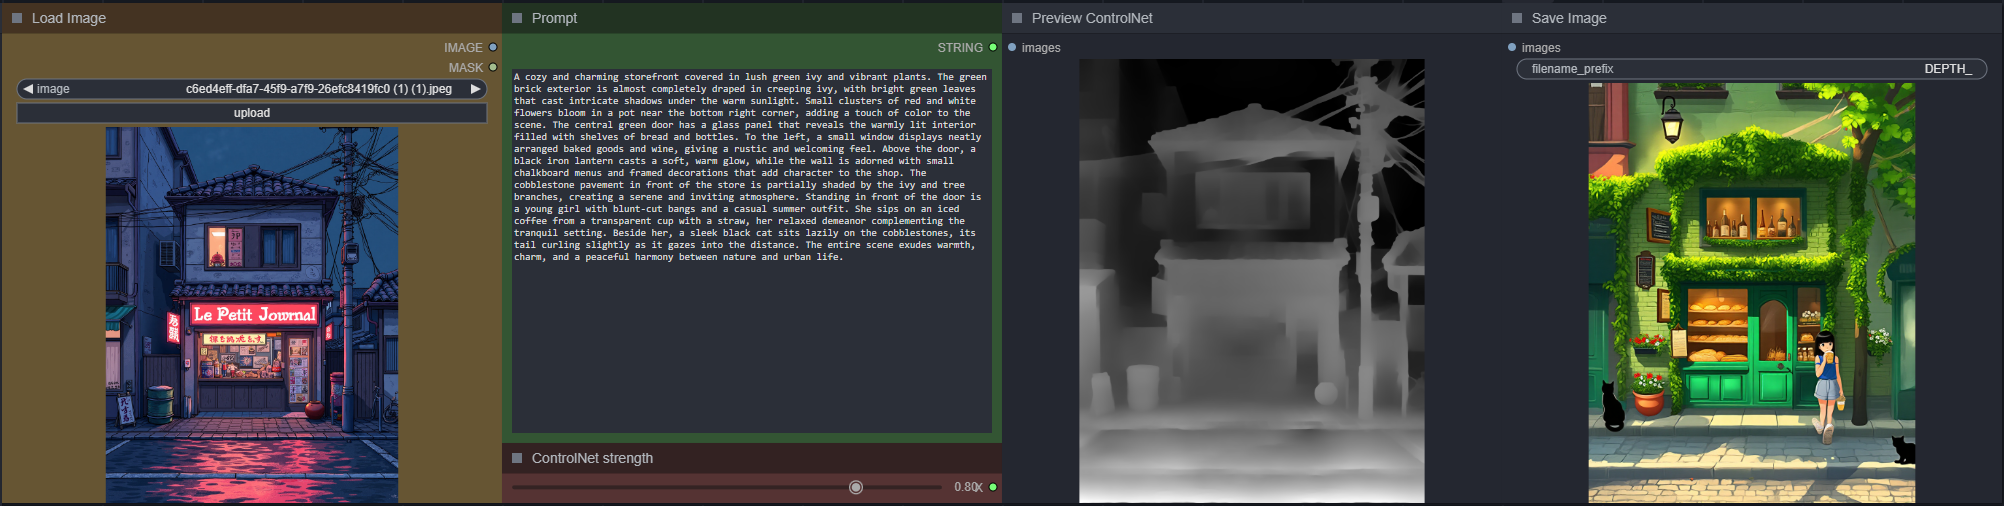This screenshot has height=506, width=2004.
Task: Open the image filename selector
Action: coord(252,89)
